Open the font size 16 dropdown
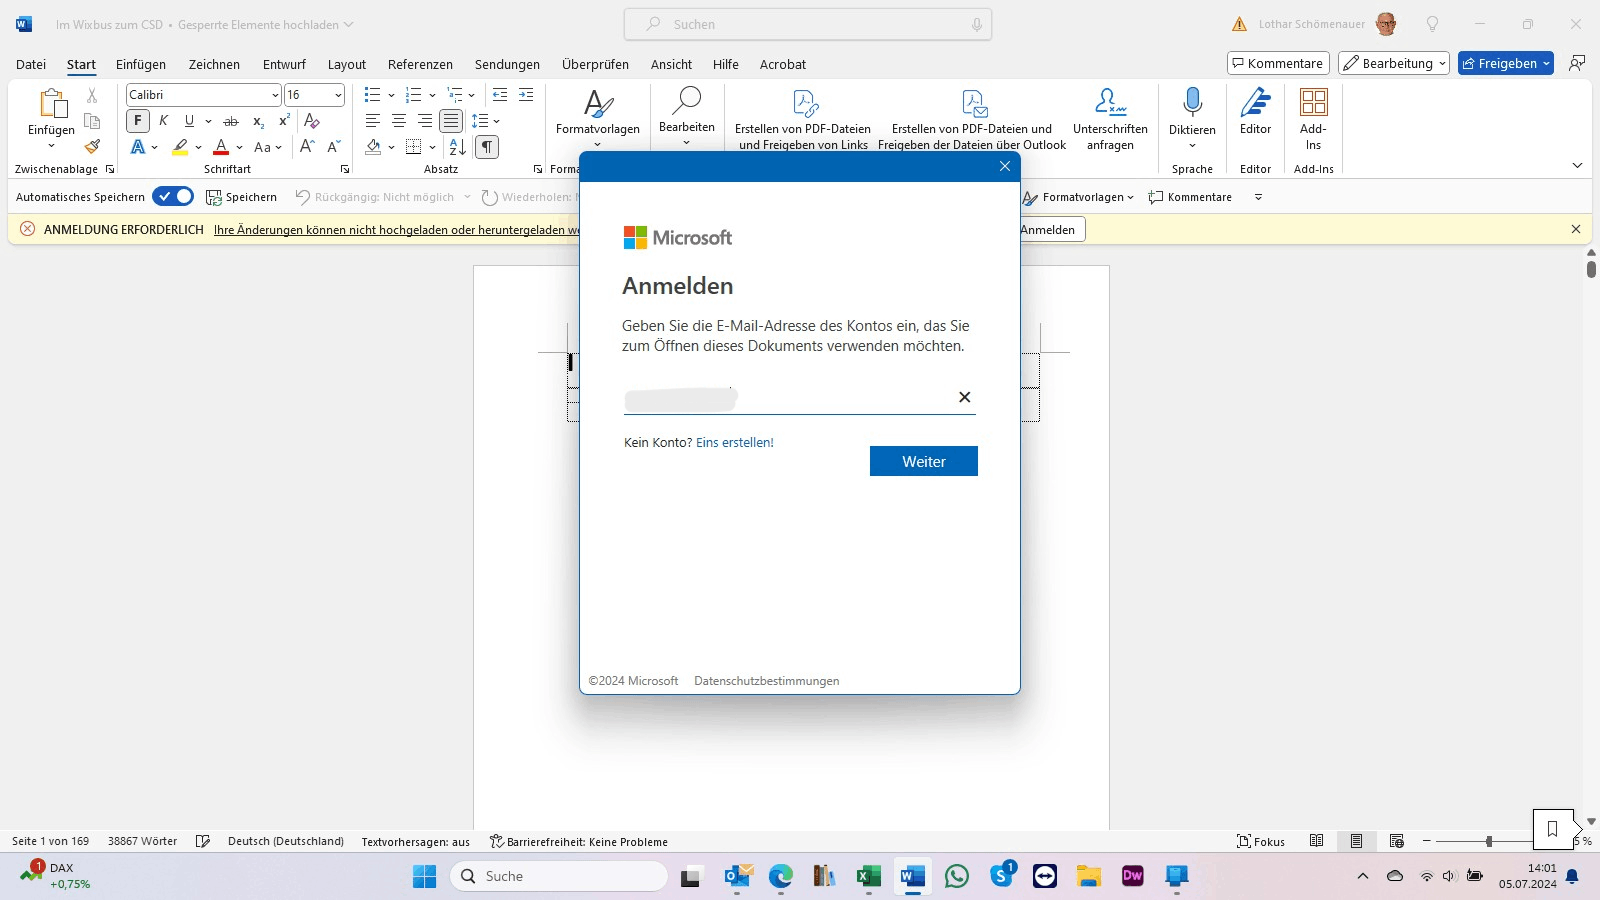This screenshot has height=900, width=1600. 338,95
